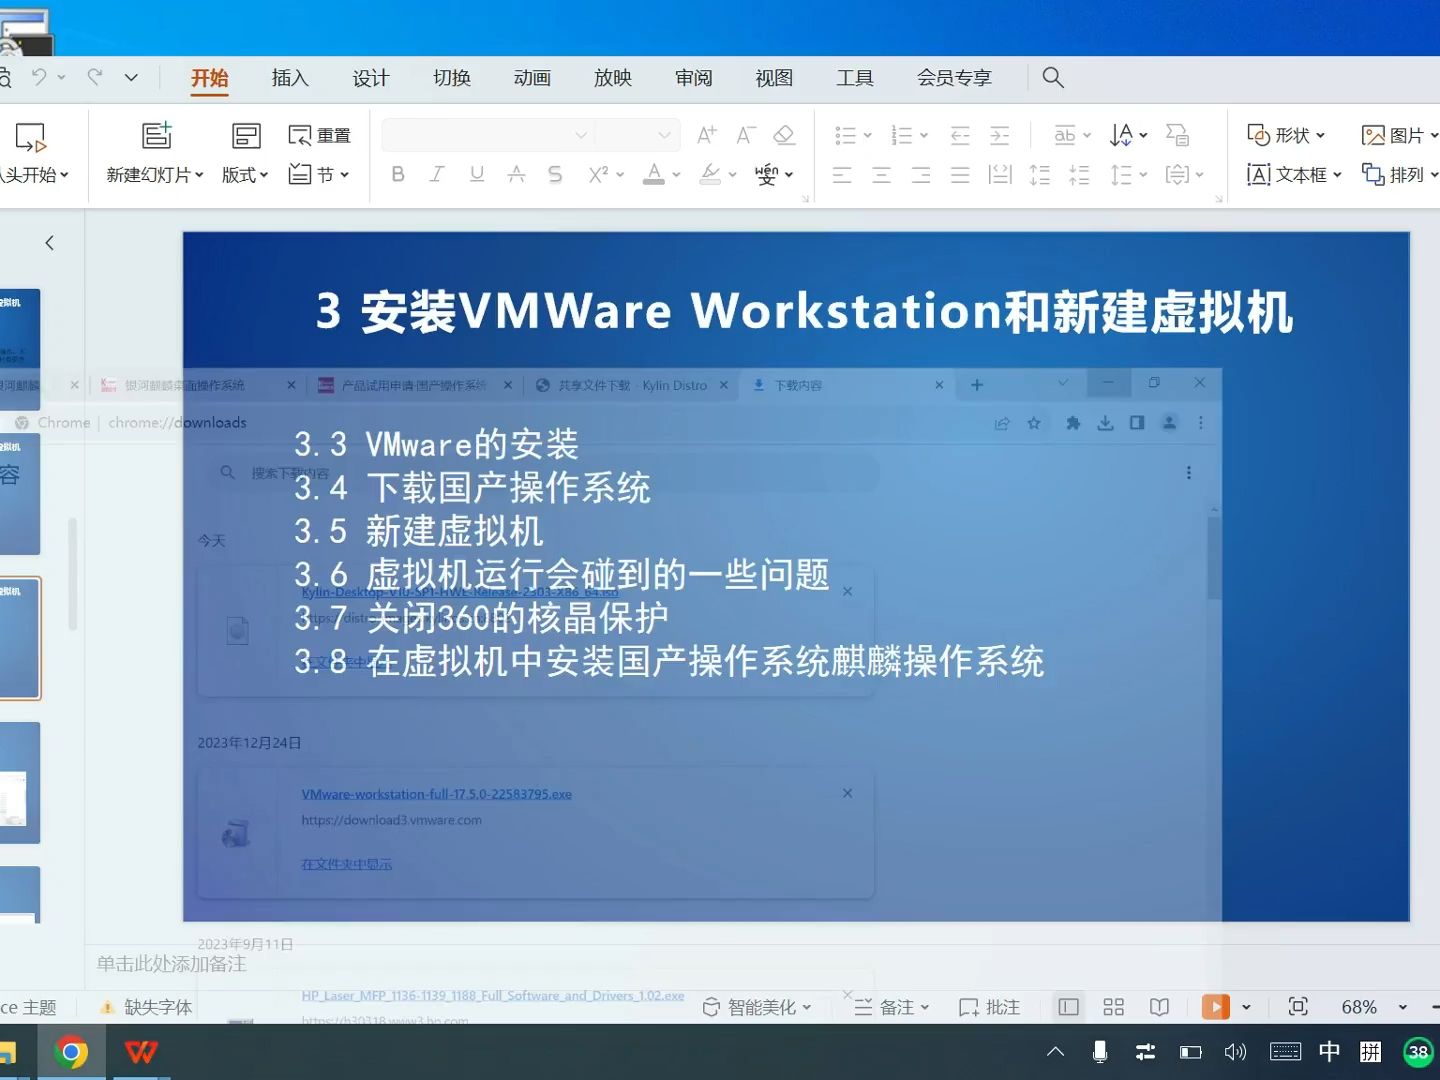1440x1080 pixels.
Task: Increase the font size
Action: [705, 134]
